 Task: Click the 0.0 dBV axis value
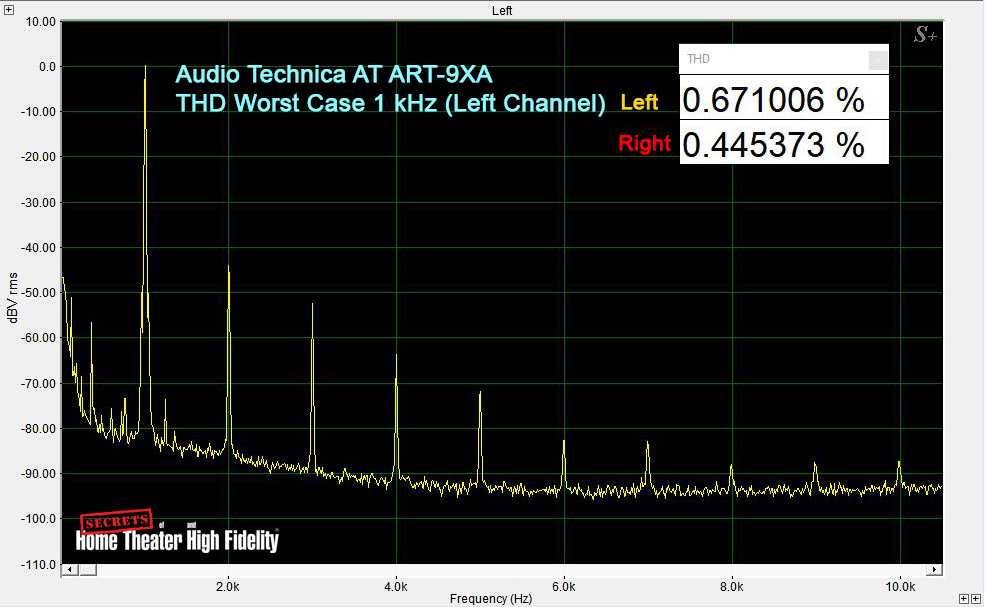click(x=47, y=67)
